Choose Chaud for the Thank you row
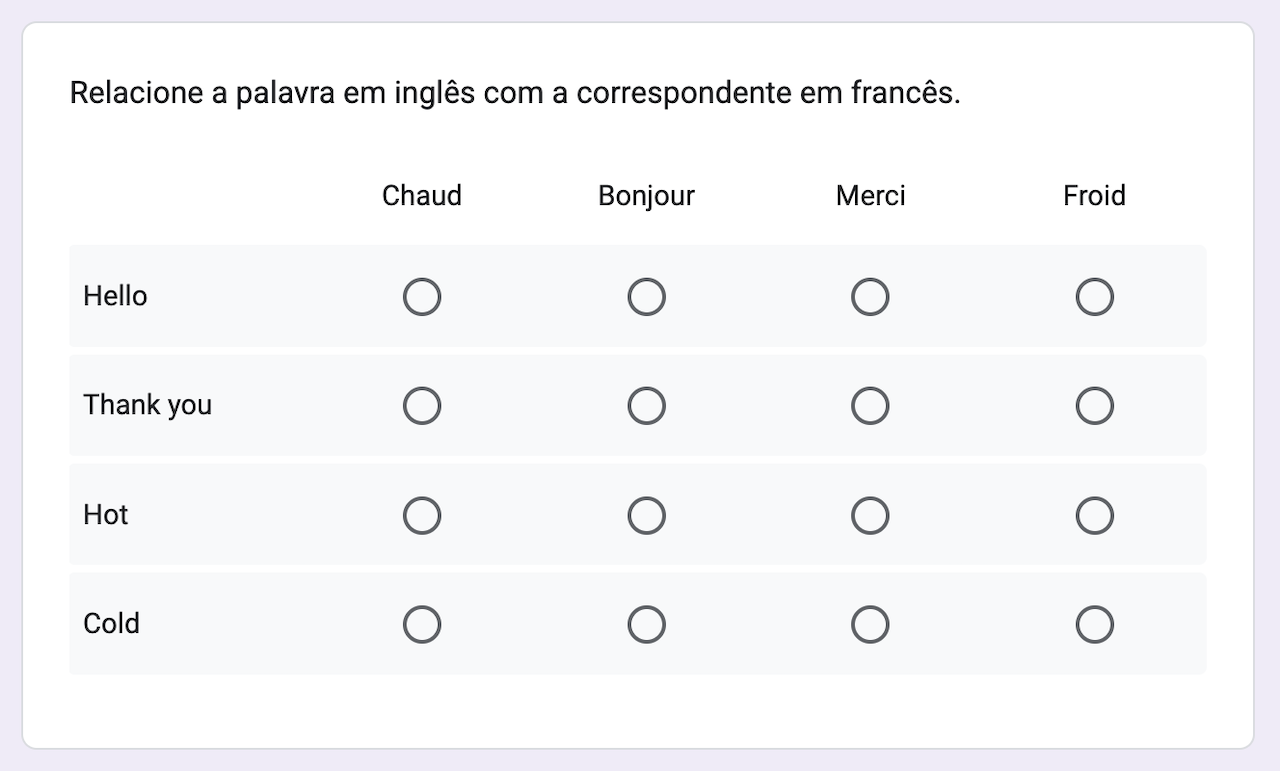This screenshot has width=1280, height=771. (422, 406)
